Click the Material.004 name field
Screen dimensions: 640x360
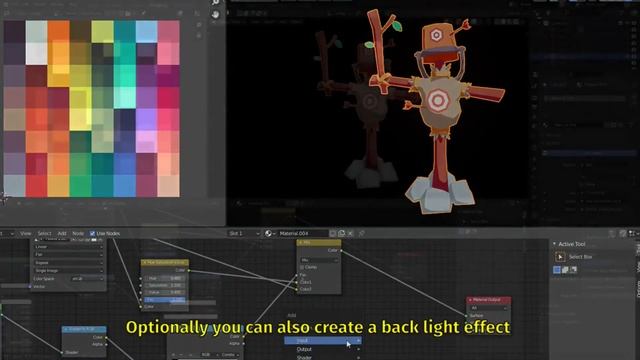[303, 233]
